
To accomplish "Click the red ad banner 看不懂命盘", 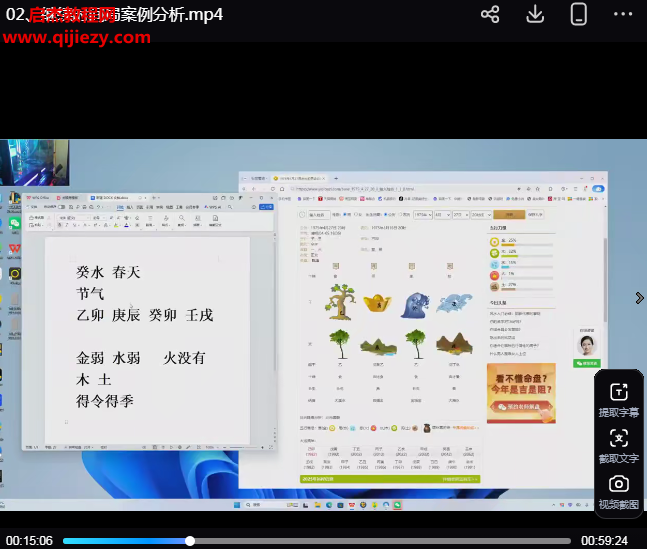I will tap(521, 393).
